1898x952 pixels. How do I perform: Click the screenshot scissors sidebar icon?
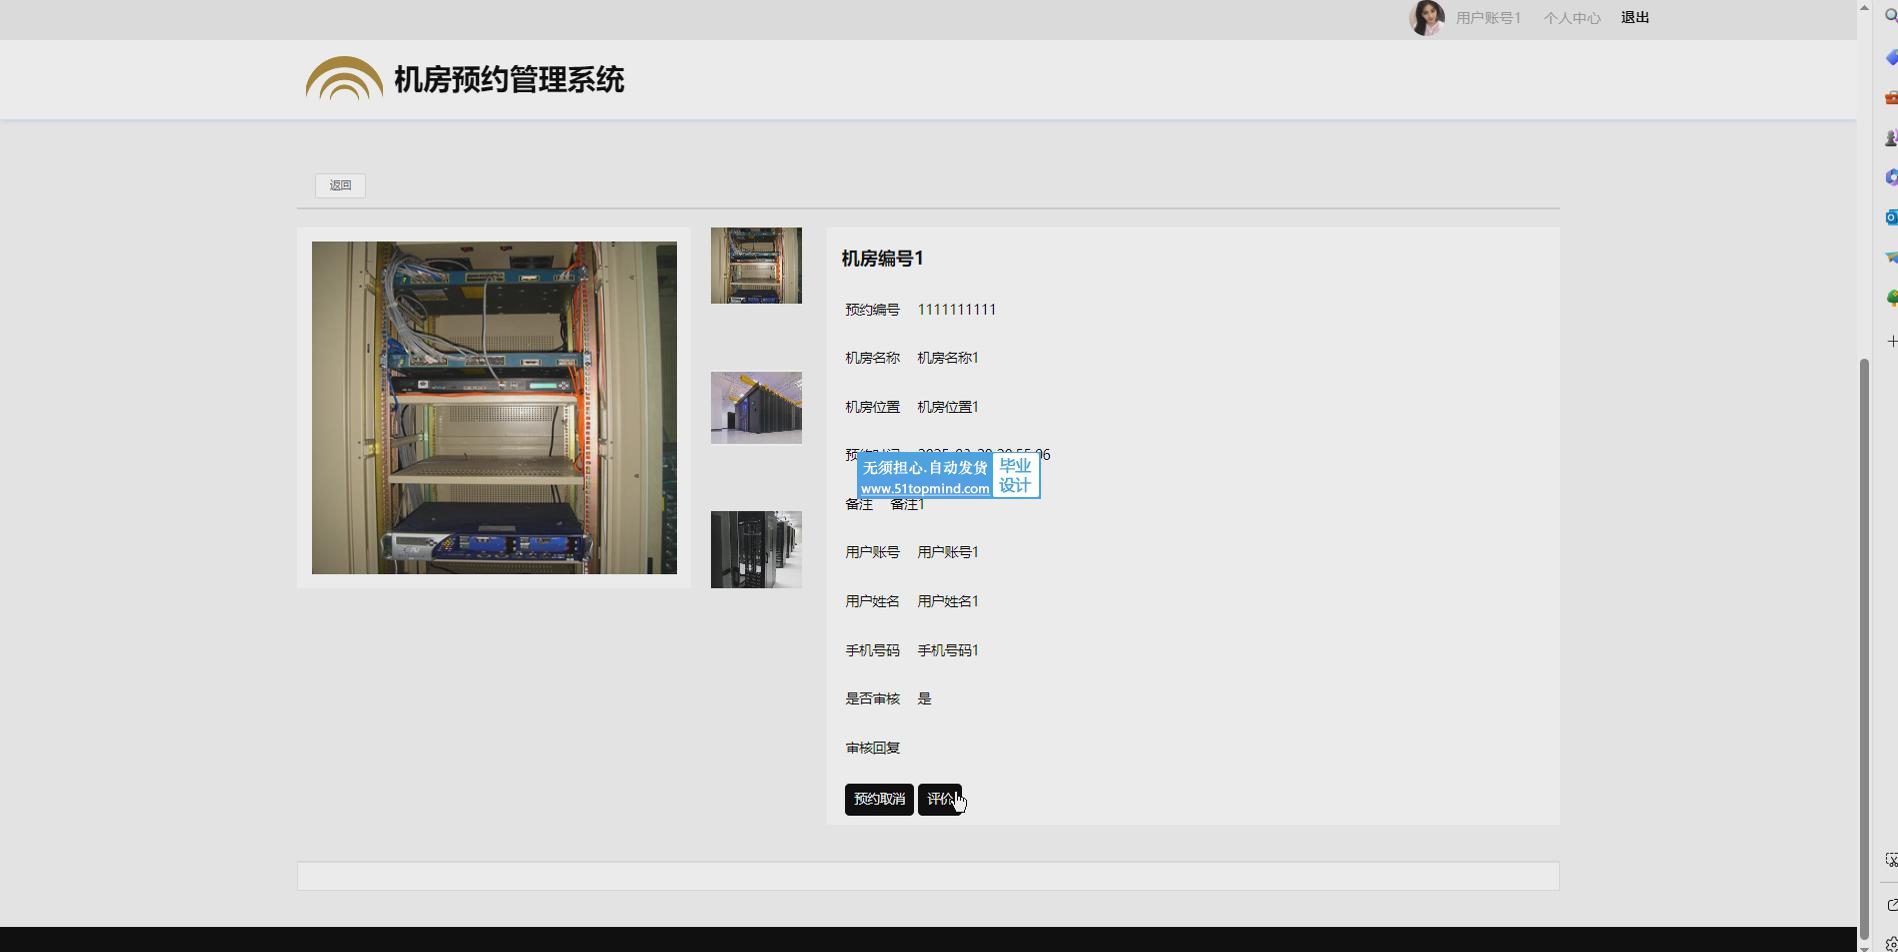click(x=1890, y=860)
